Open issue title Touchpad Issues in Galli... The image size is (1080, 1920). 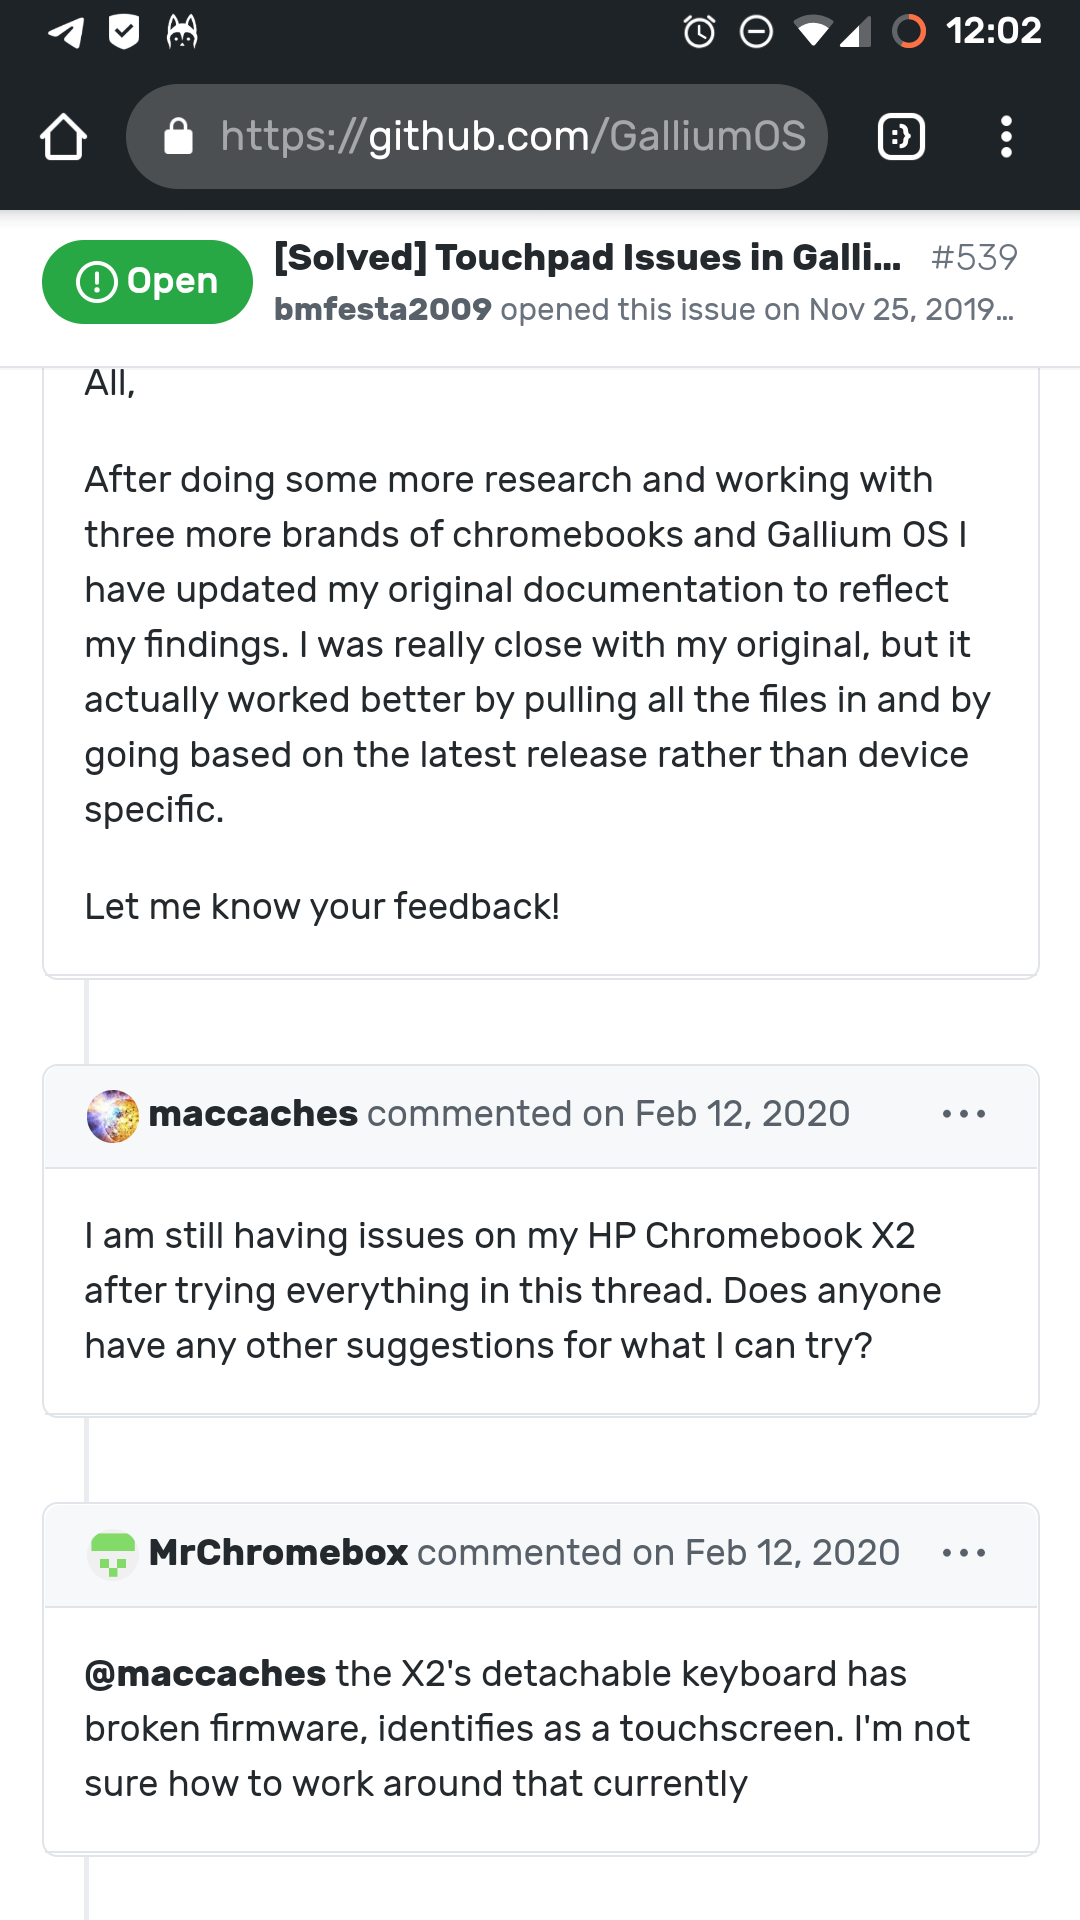pyautogui.click(x=587, y=258)
